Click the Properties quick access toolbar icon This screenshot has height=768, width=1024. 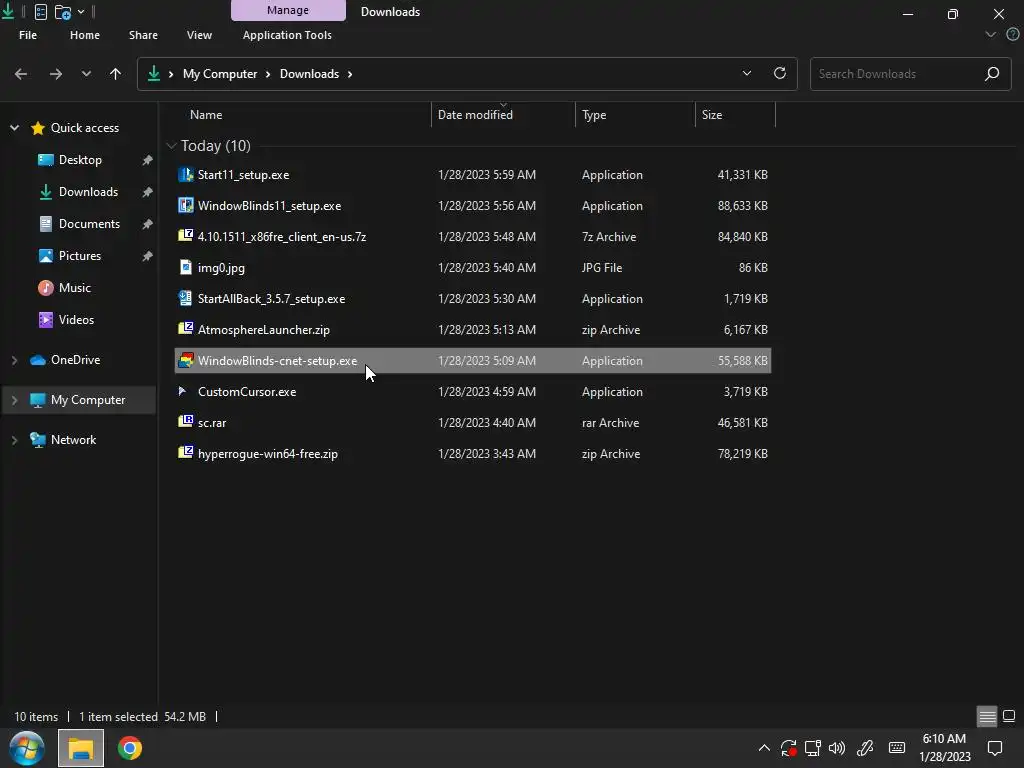point(40,12)
